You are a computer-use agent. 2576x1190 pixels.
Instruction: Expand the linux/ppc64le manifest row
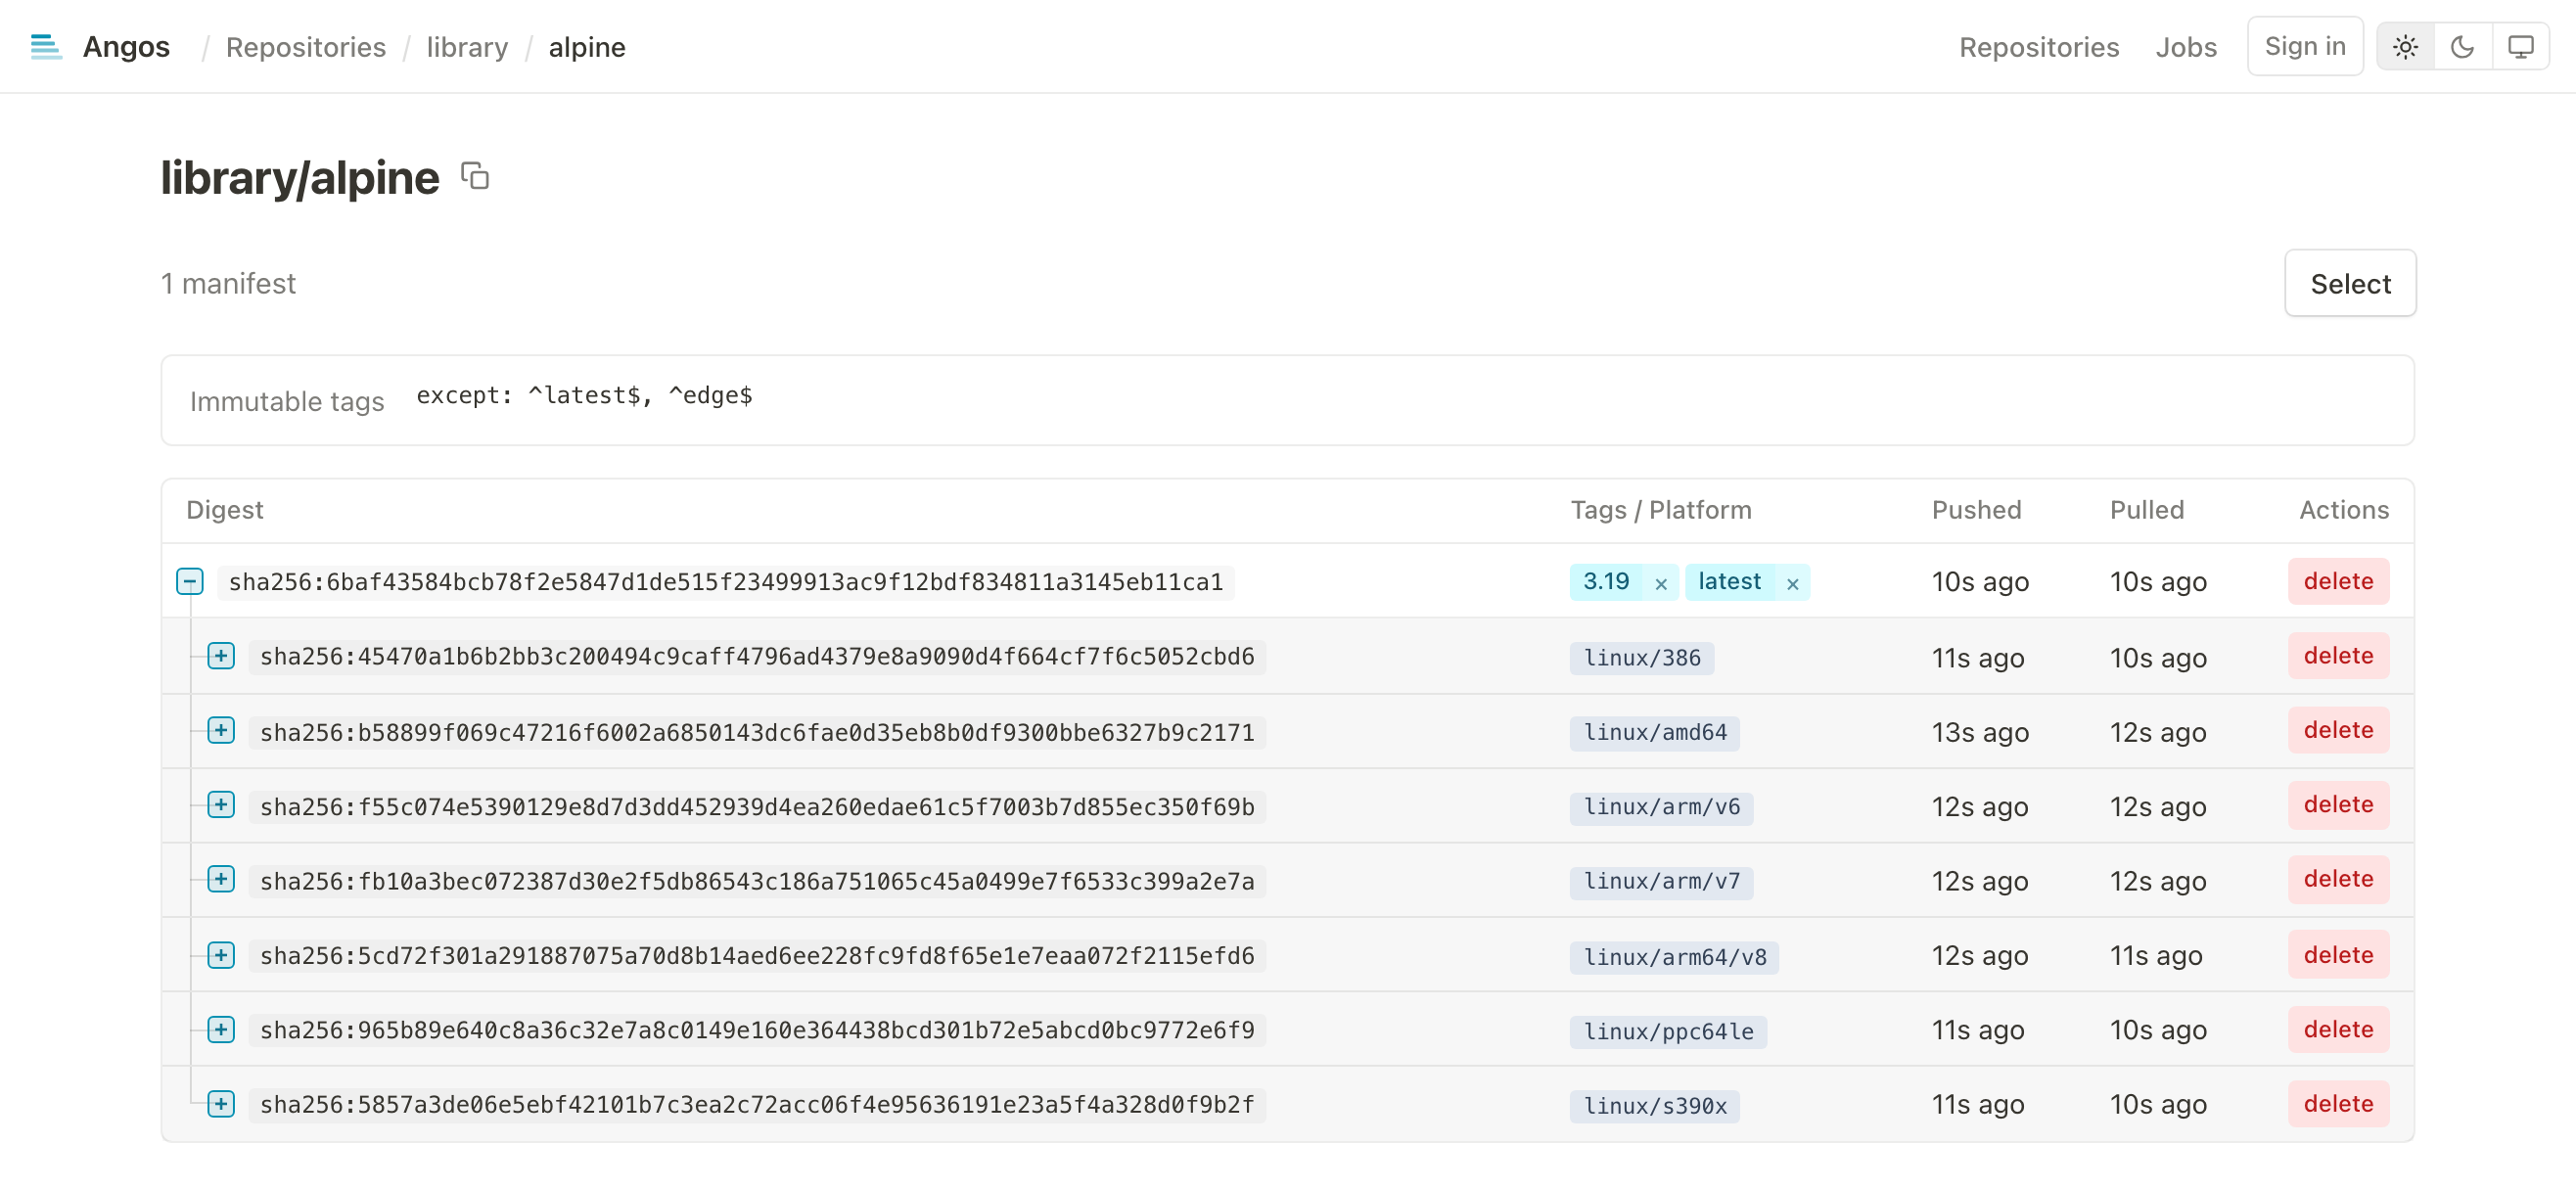click(x=221, y=1030)
